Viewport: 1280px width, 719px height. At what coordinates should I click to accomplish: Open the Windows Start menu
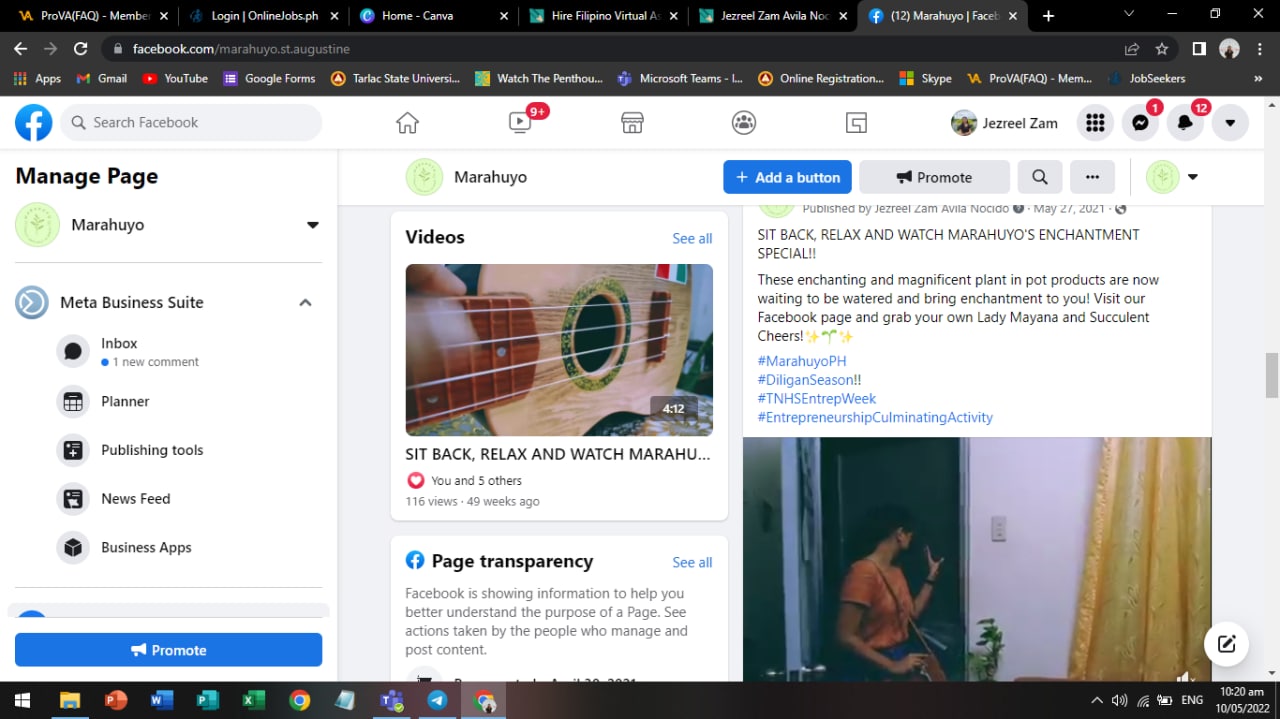pyautogui.click(x=22, y=700)
